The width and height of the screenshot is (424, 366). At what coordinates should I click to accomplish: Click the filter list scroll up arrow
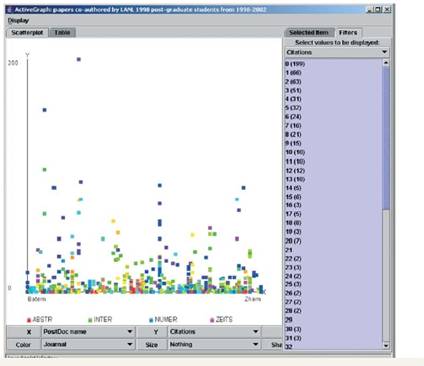[386, 63]
